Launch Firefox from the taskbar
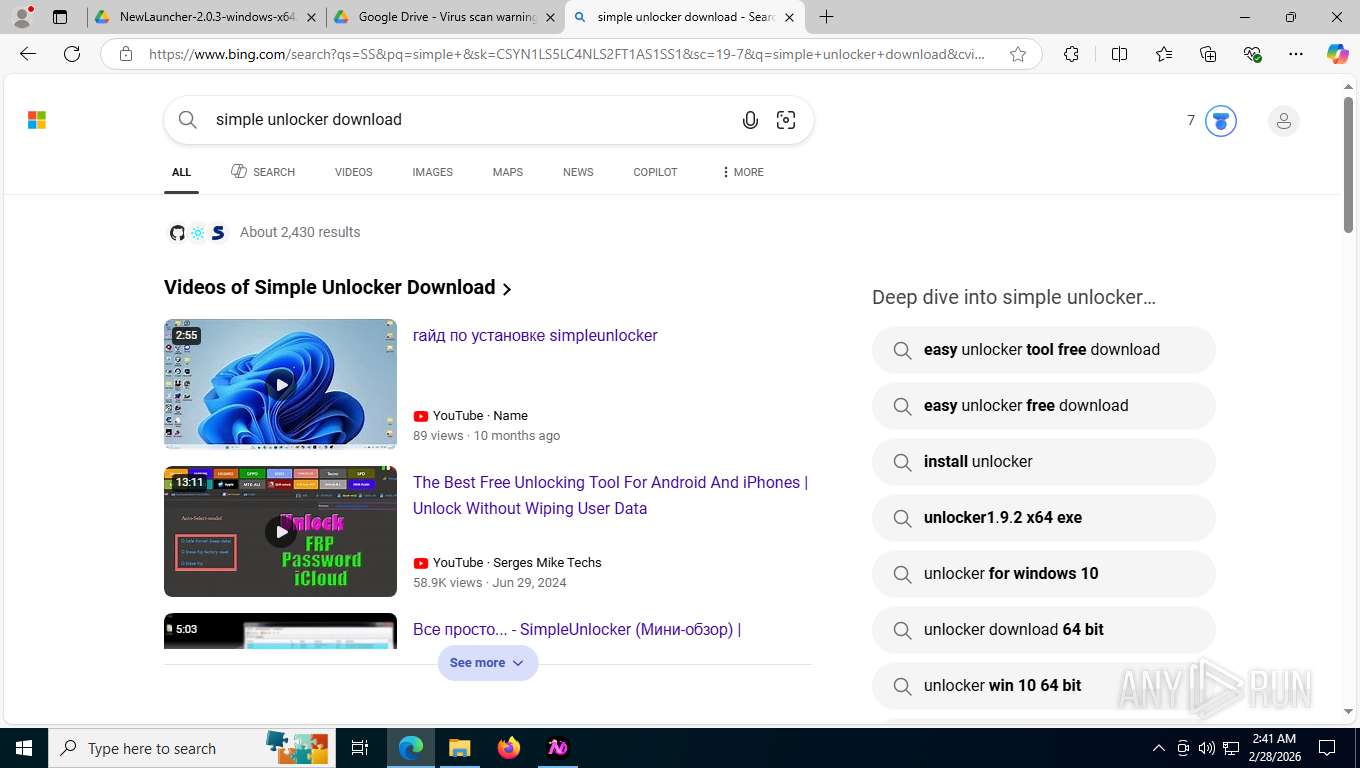Image resolution: width=1360 pixels, height=768 pixels. 509,747
